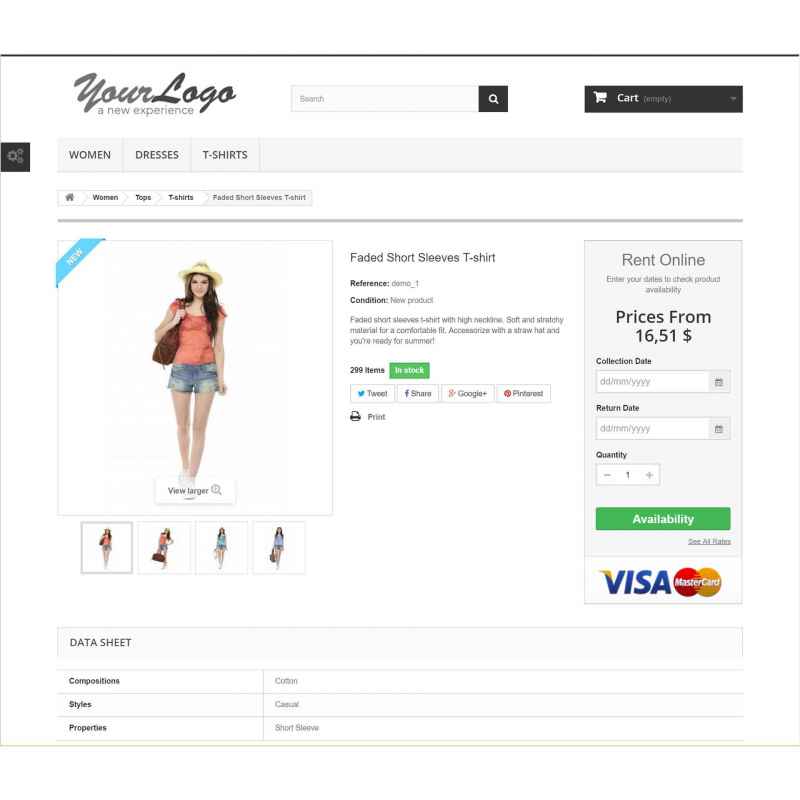Select the T-SHIRTS menu item

pos(225,155)
